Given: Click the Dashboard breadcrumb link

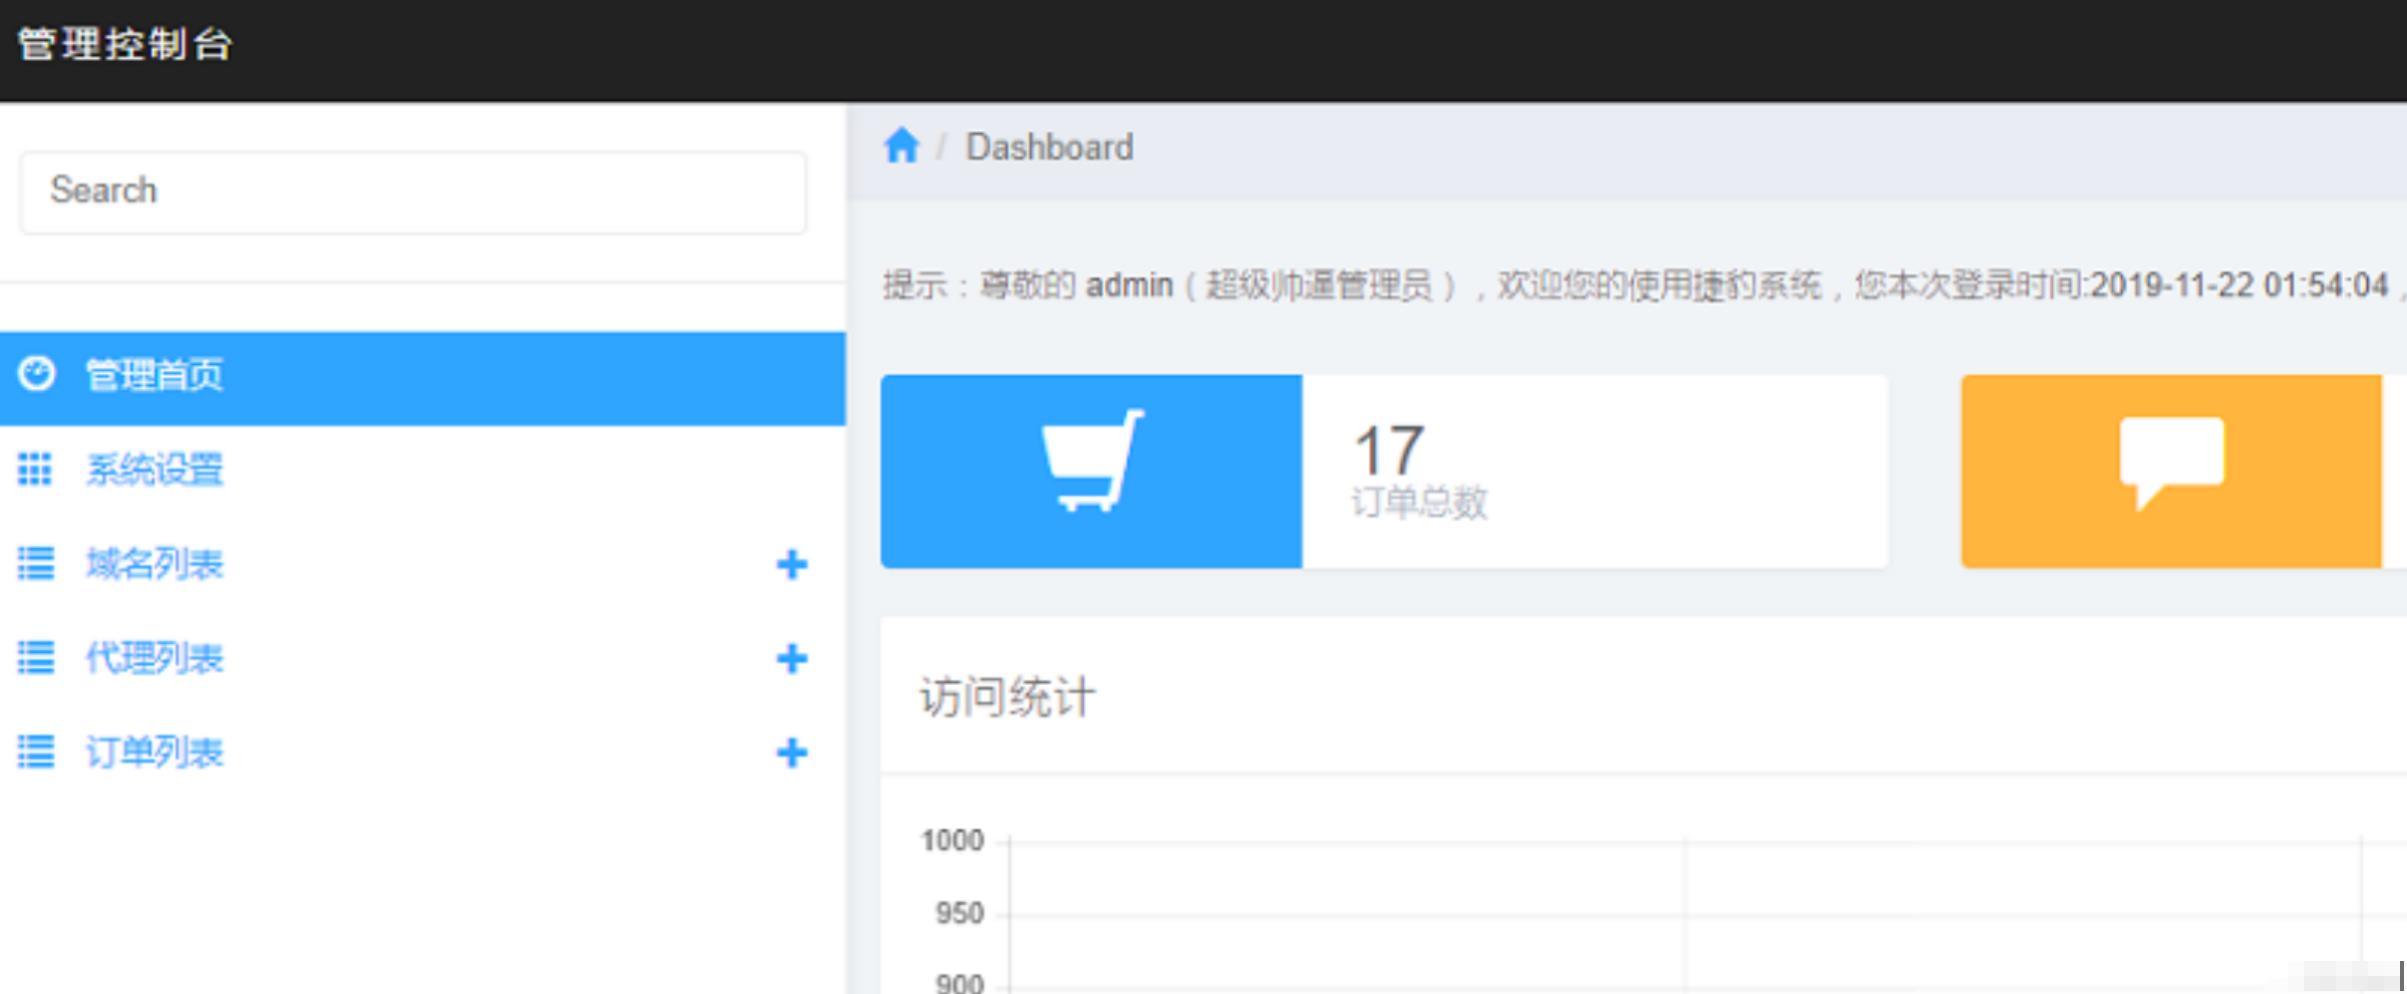Looking at the screenshot, I should click(x=1048, y=146).
